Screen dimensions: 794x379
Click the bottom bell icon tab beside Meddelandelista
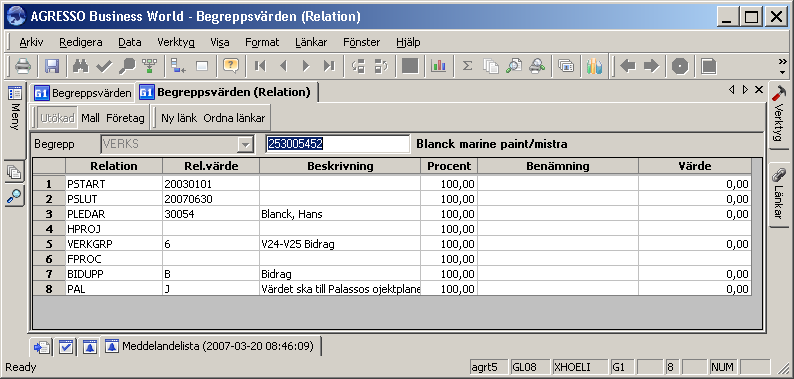click(90, 347)
